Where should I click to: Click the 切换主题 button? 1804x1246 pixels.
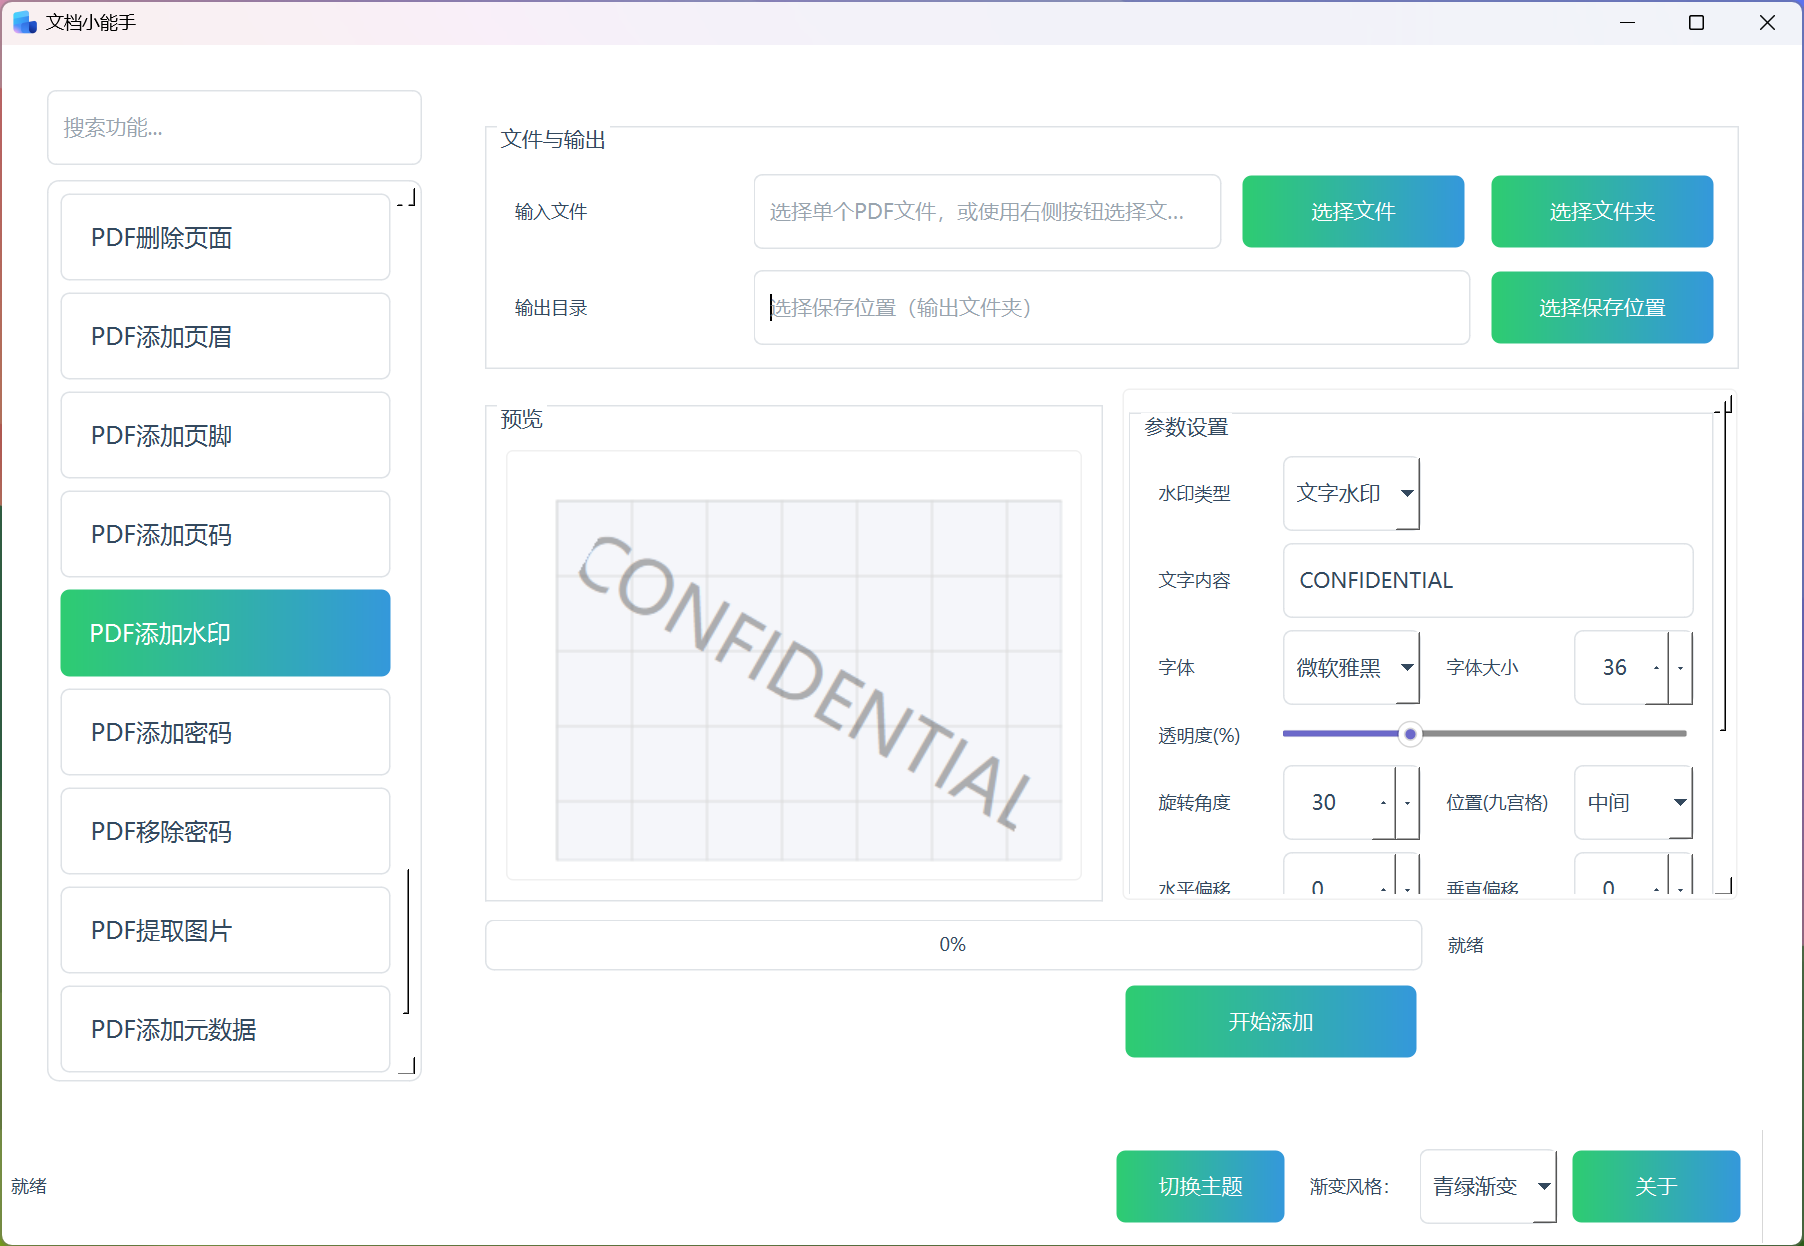click(1199, 1187)
